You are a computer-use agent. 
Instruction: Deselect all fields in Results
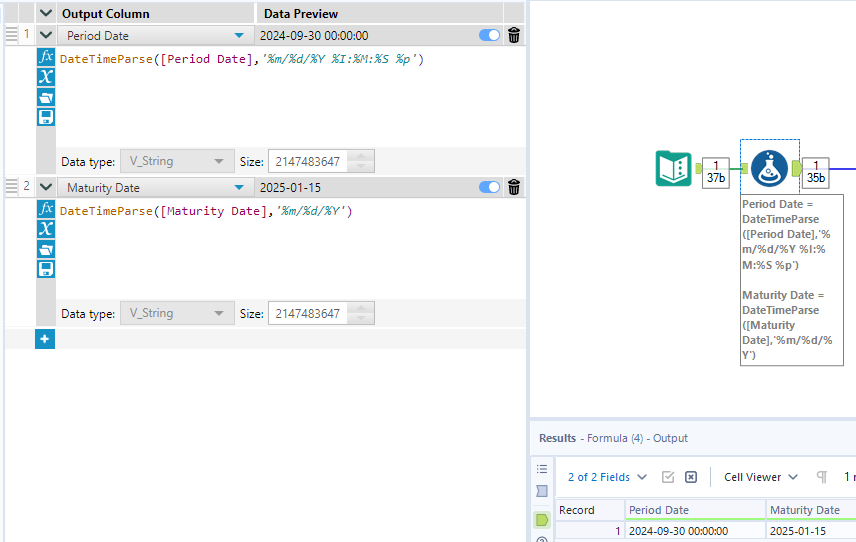pos(691,477)
